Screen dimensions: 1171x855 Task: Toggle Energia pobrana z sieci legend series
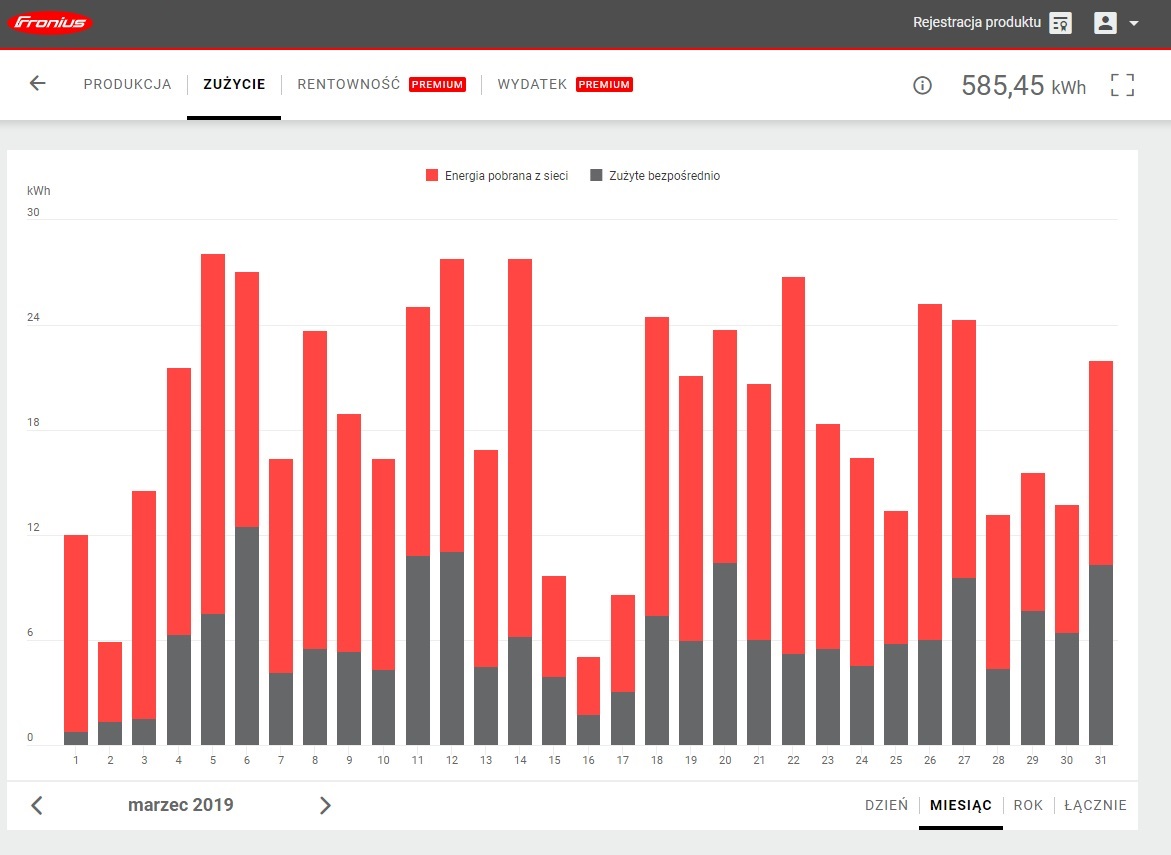coord(497,176)
